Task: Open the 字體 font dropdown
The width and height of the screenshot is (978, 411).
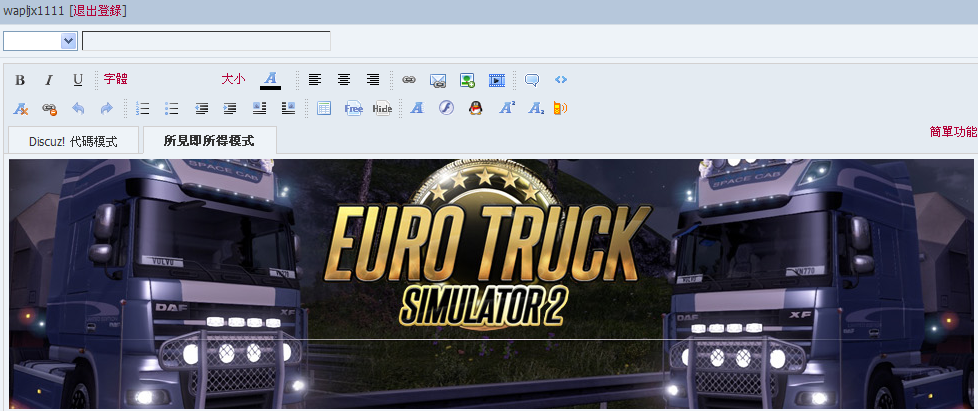Action: (x=116, y=79)
